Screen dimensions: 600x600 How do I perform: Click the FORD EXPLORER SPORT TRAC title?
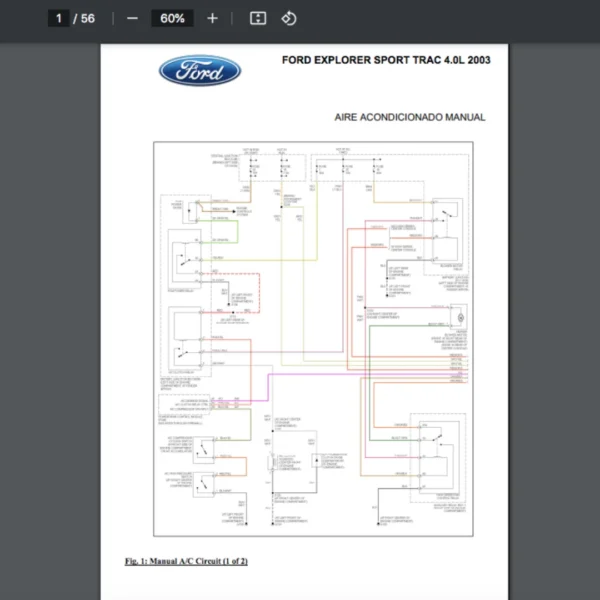point(386,60)
